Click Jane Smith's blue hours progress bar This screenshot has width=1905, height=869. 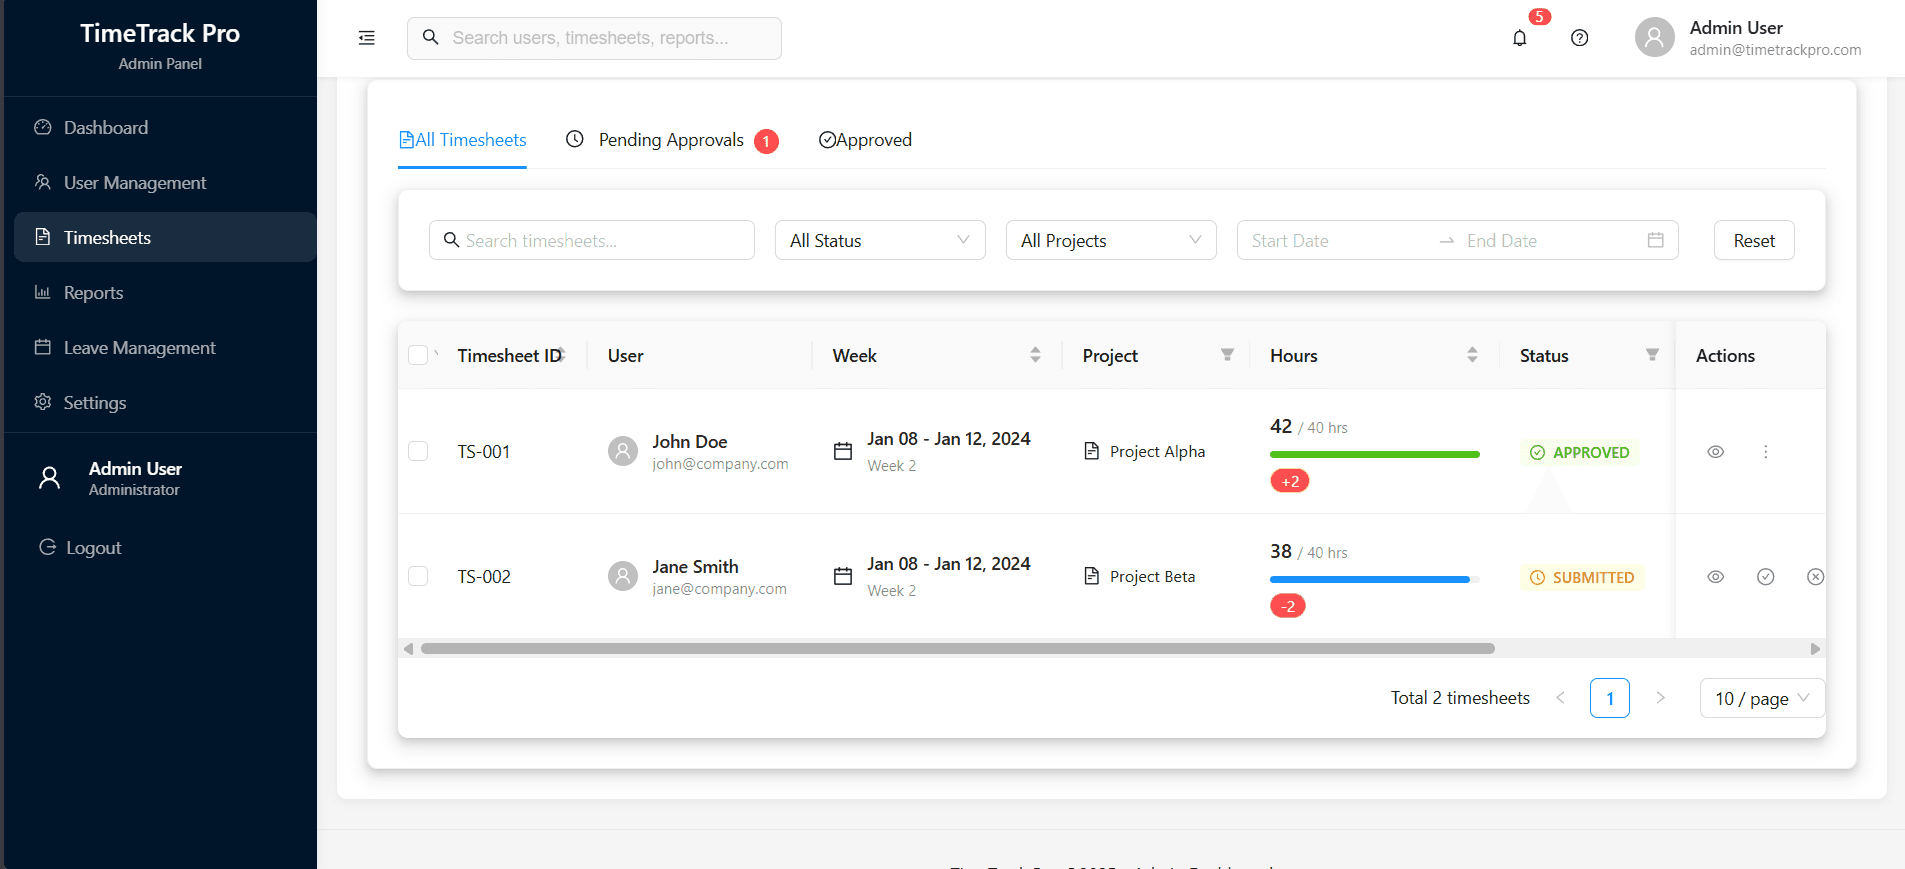(x=1370, y=579)
